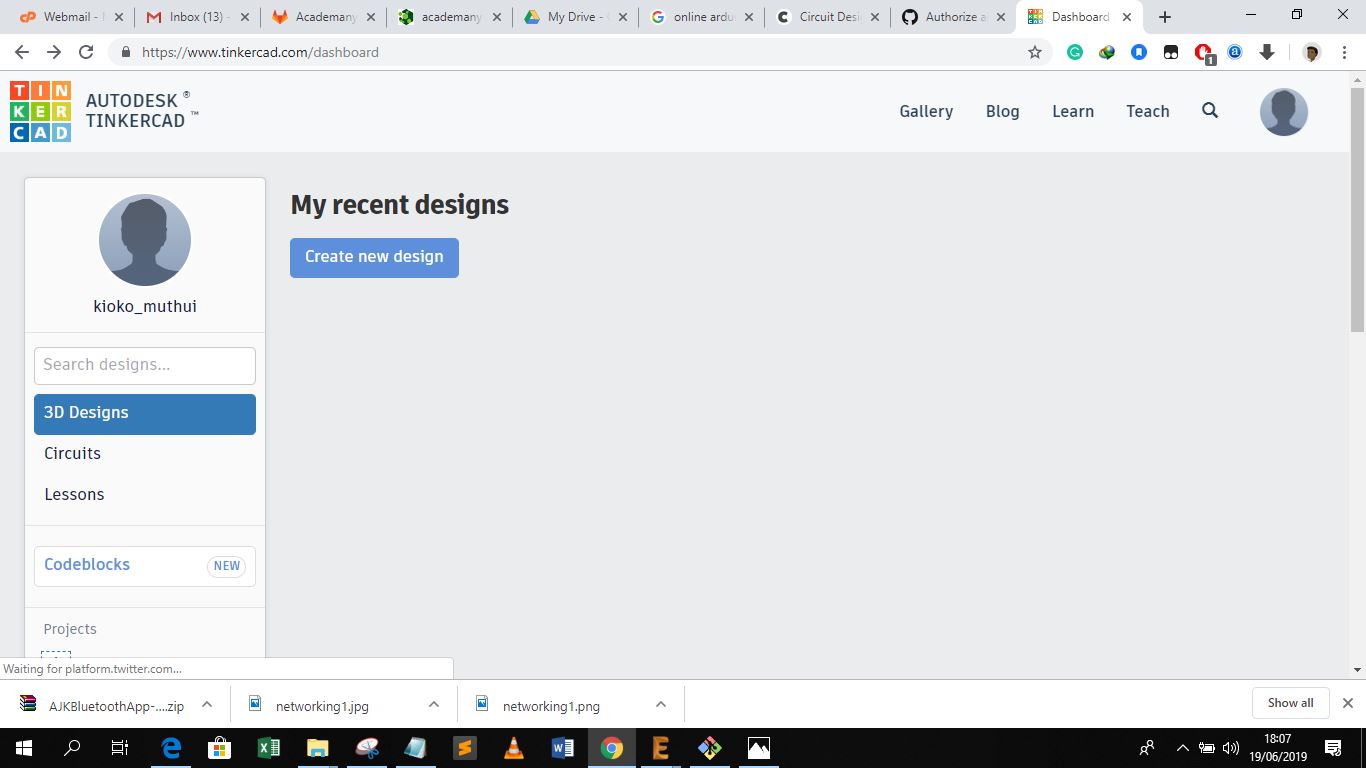Open a new browser tab
The height and width of the screenshot is (768, 1366).
(x=1165, y=17)
